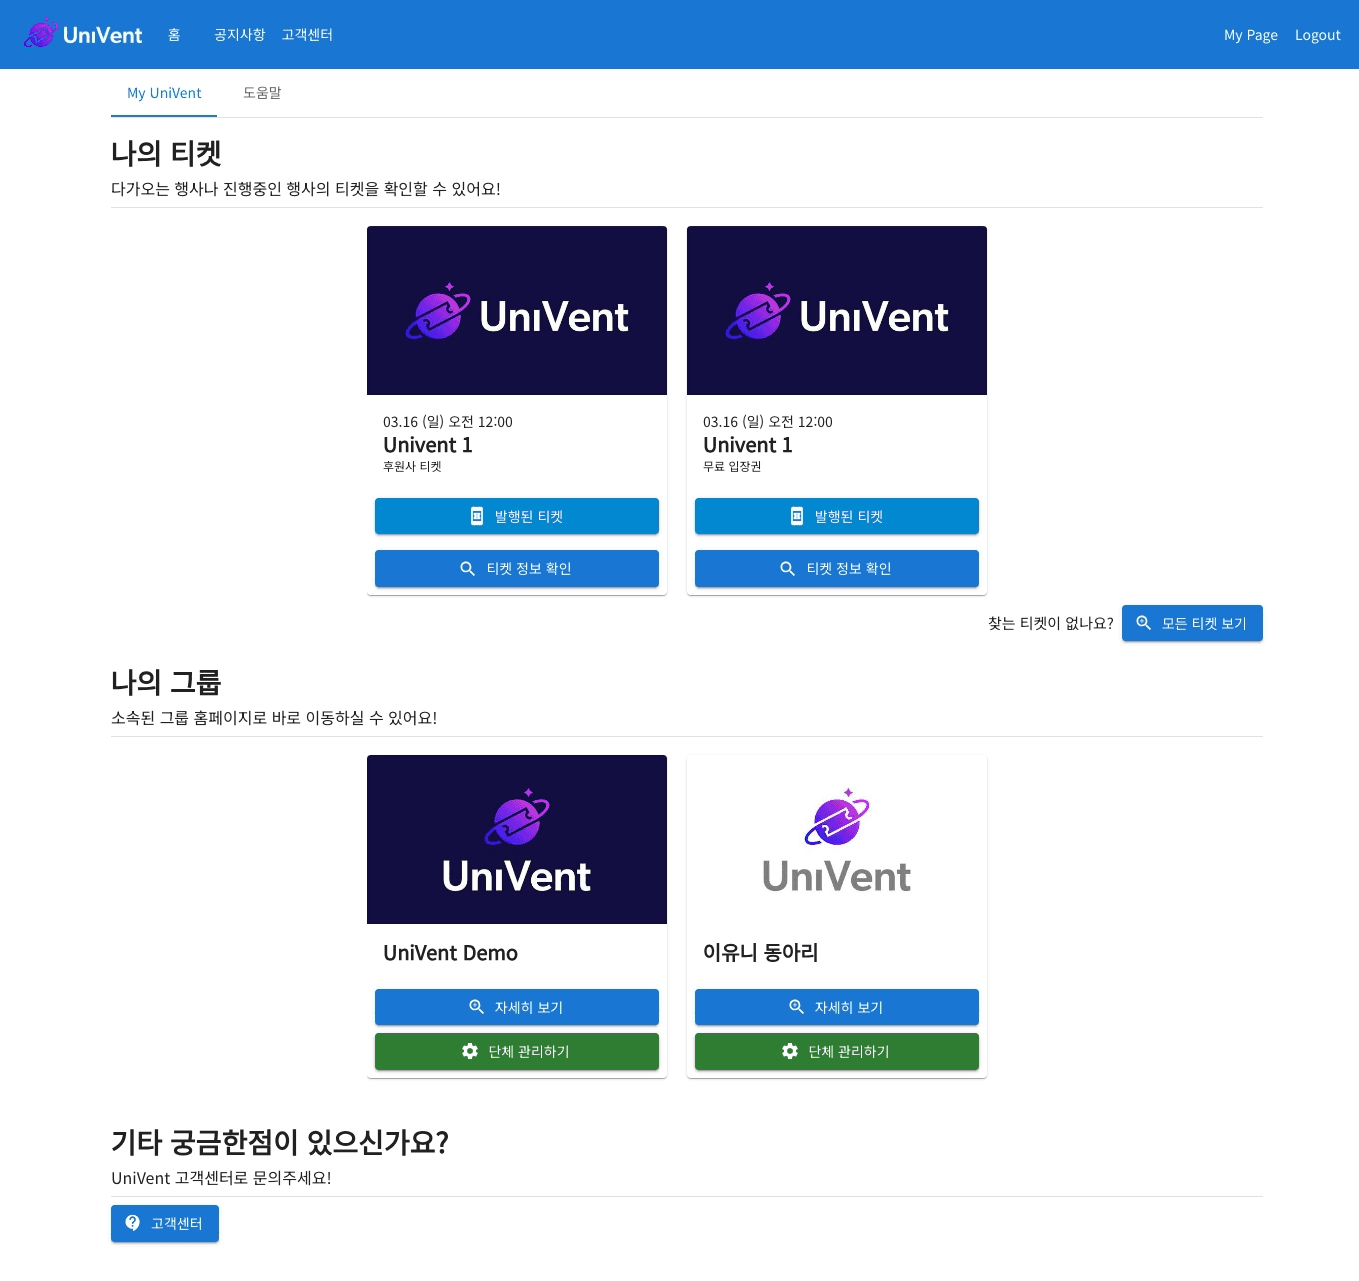Click zoom icon in 이유니 동아리 자세히 보기
Screen dimensions: 1359x1281
pos(797,1007)
